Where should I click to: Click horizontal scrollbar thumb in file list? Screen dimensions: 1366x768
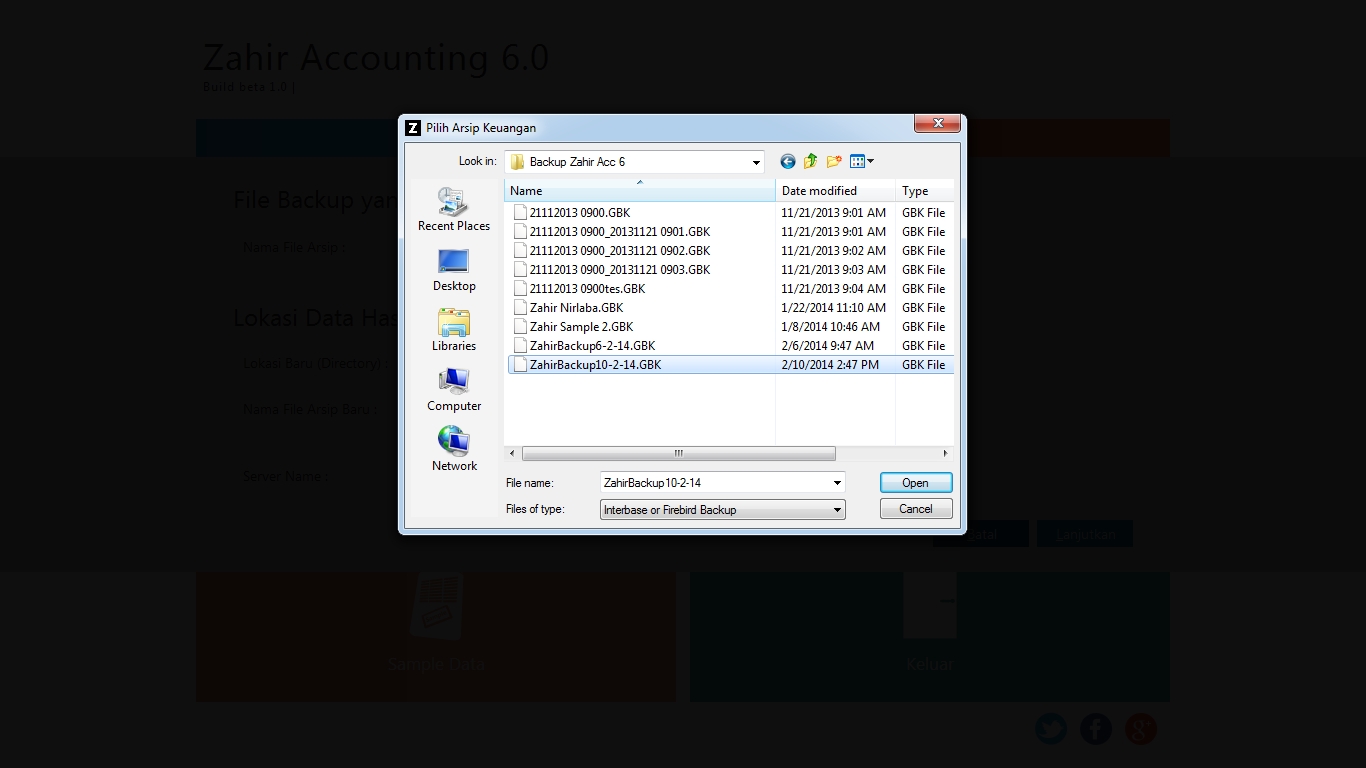(679, 453)
